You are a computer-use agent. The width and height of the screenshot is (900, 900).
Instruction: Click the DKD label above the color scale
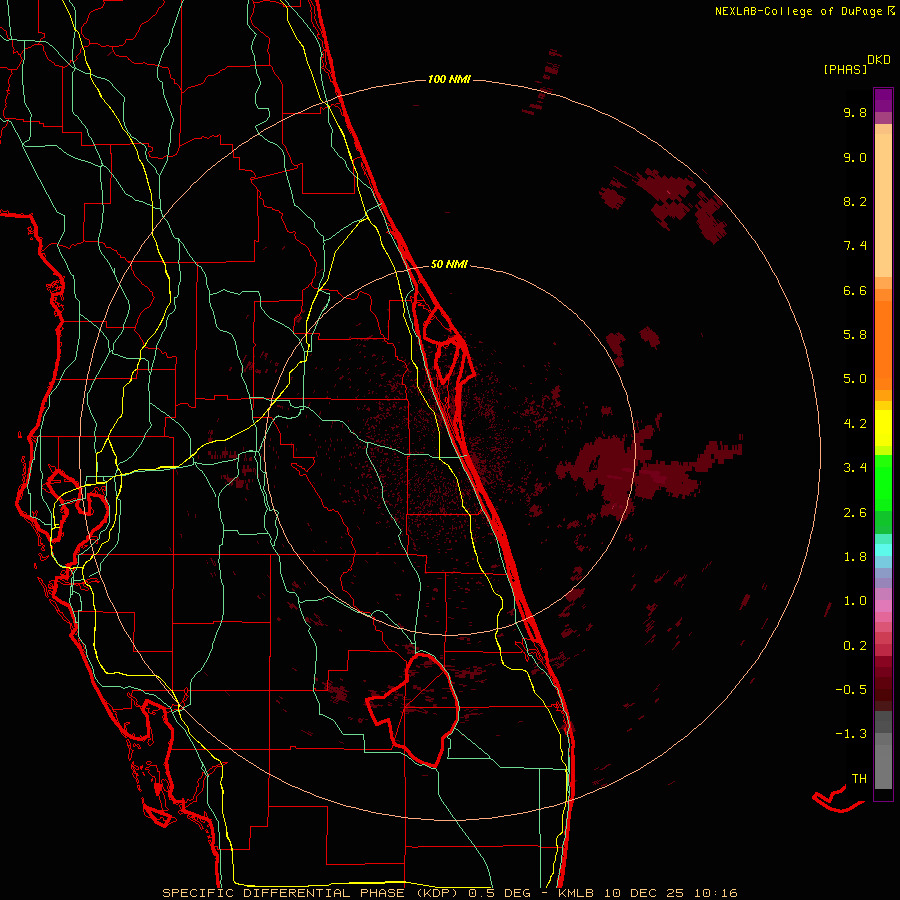pyautogui.click(x=879, y=60)
